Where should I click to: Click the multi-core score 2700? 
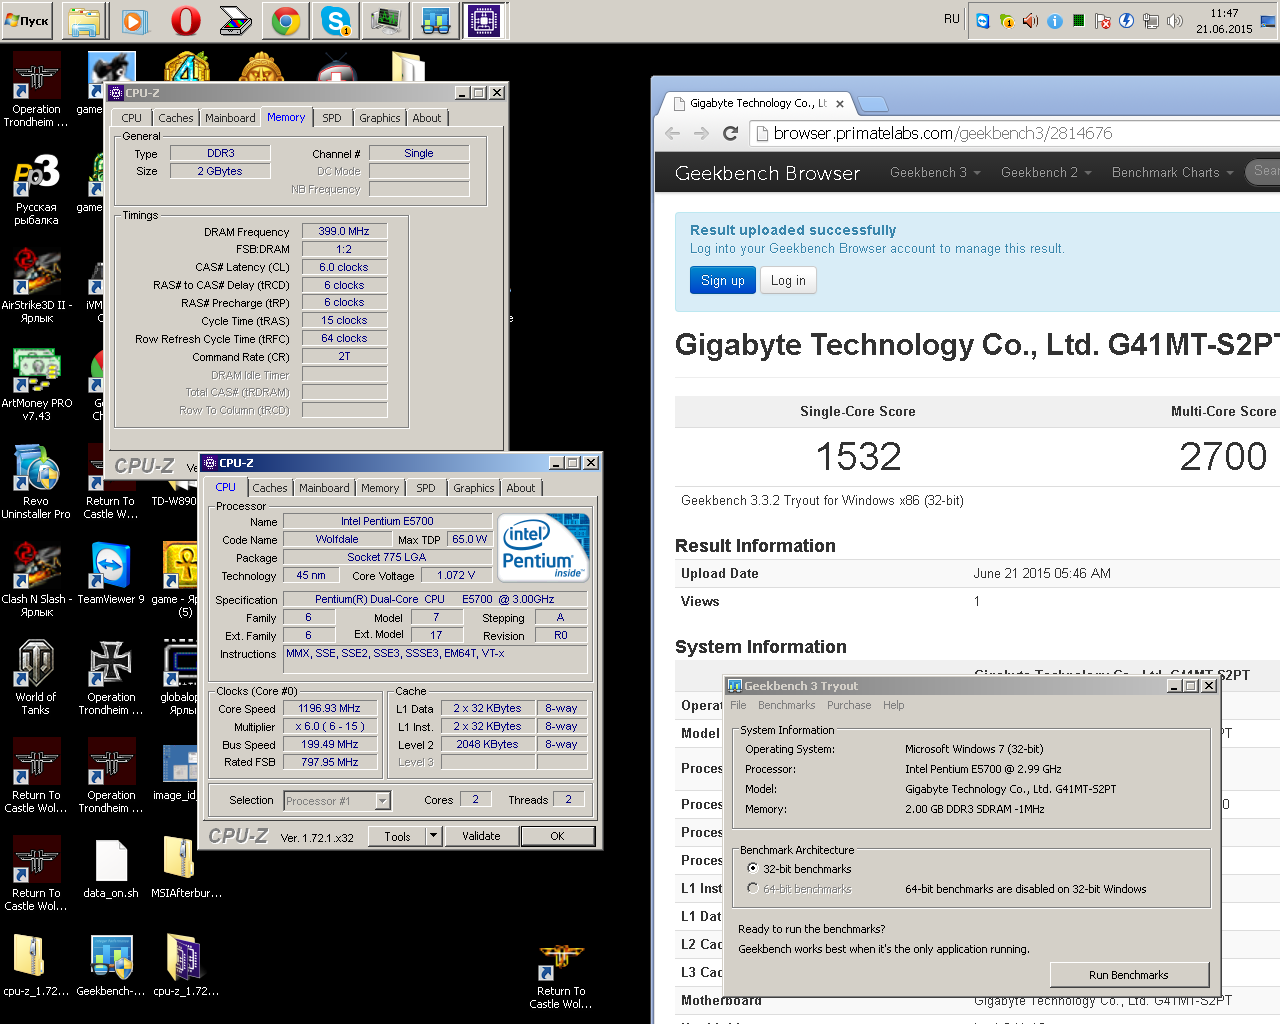(x=1223, y=457)
